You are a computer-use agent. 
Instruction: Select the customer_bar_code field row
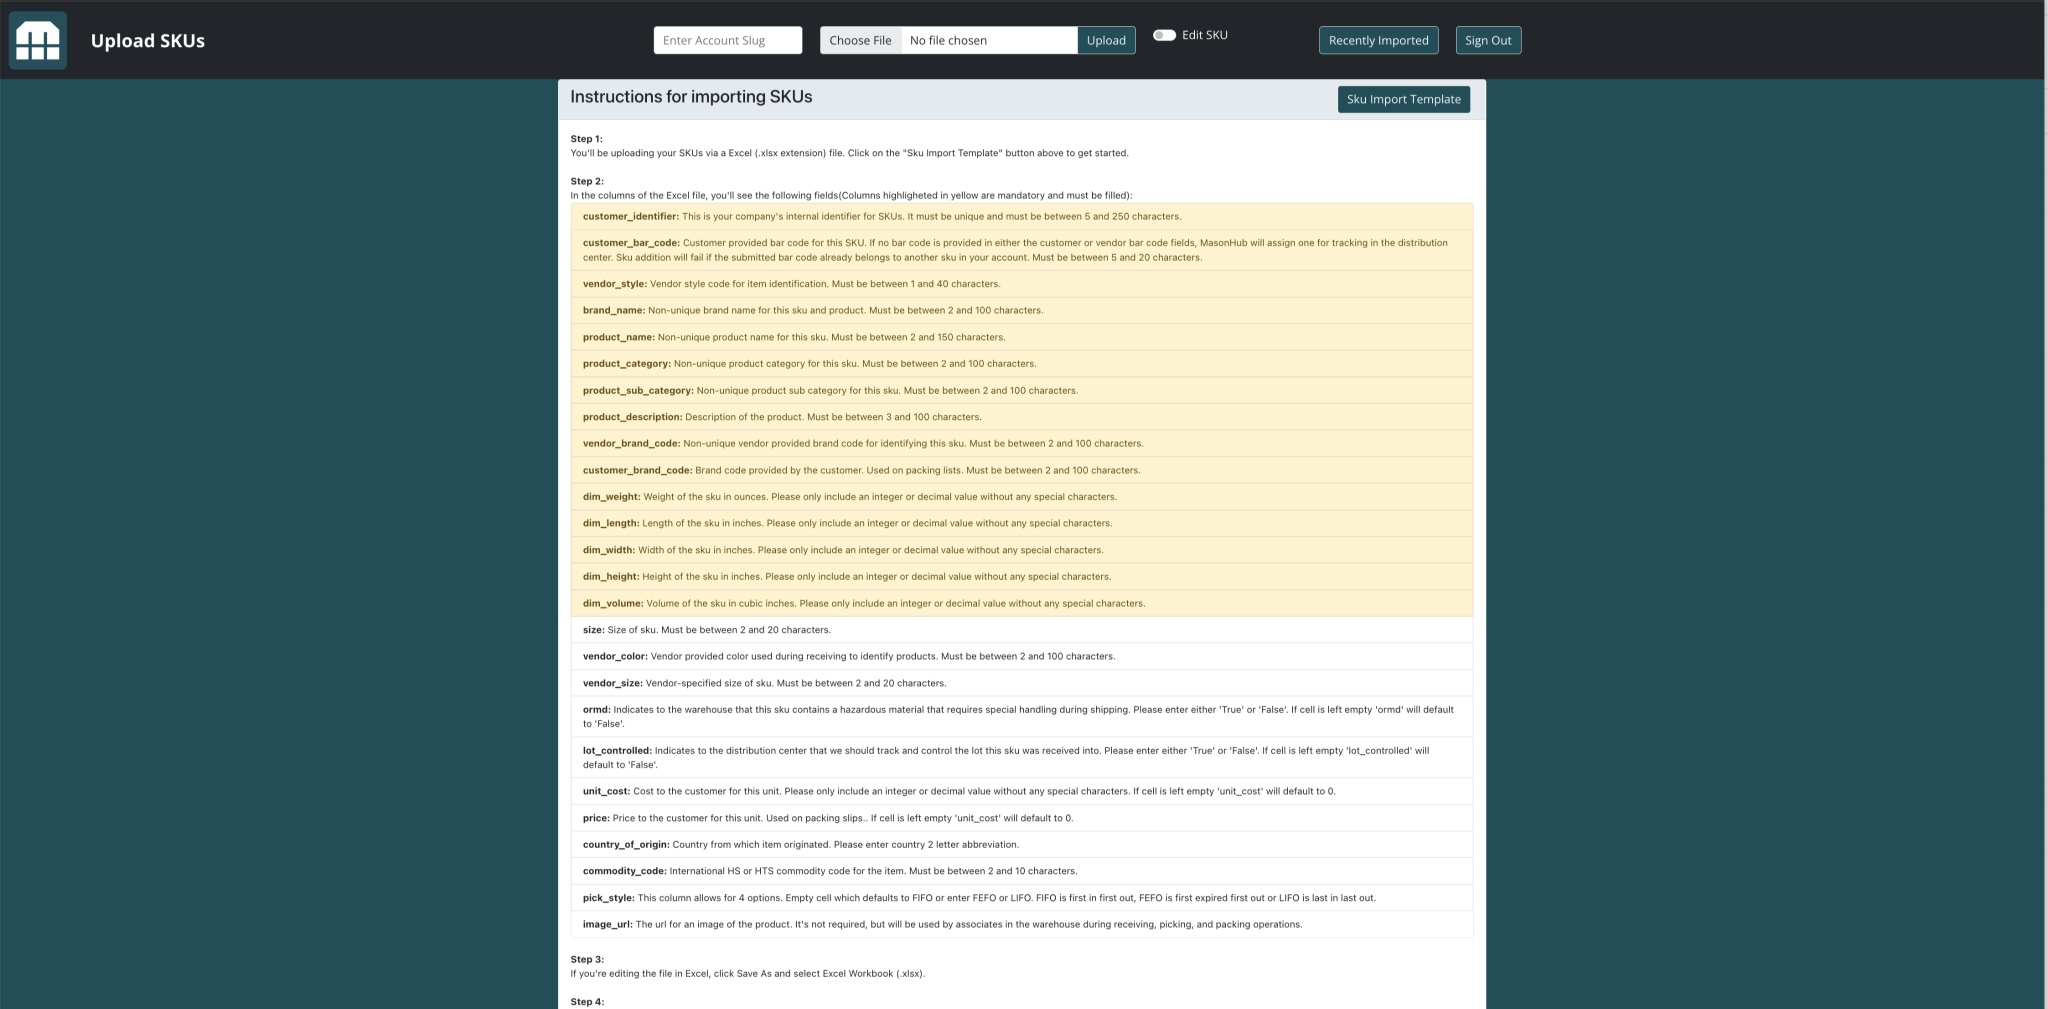[x=1022, y=250]
